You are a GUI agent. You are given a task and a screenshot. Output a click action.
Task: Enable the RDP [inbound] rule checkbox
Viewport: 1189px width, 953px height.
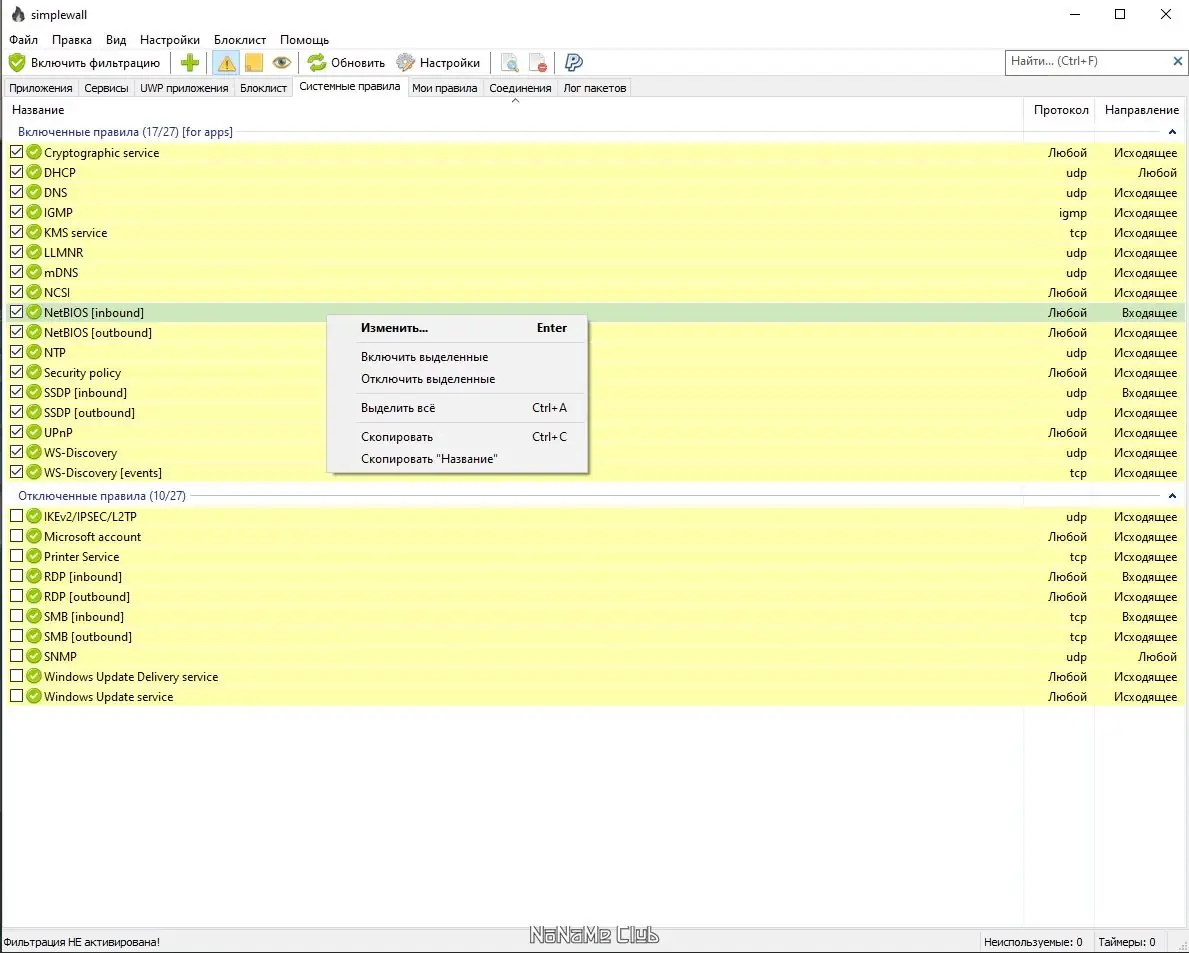tap(17, 576)
